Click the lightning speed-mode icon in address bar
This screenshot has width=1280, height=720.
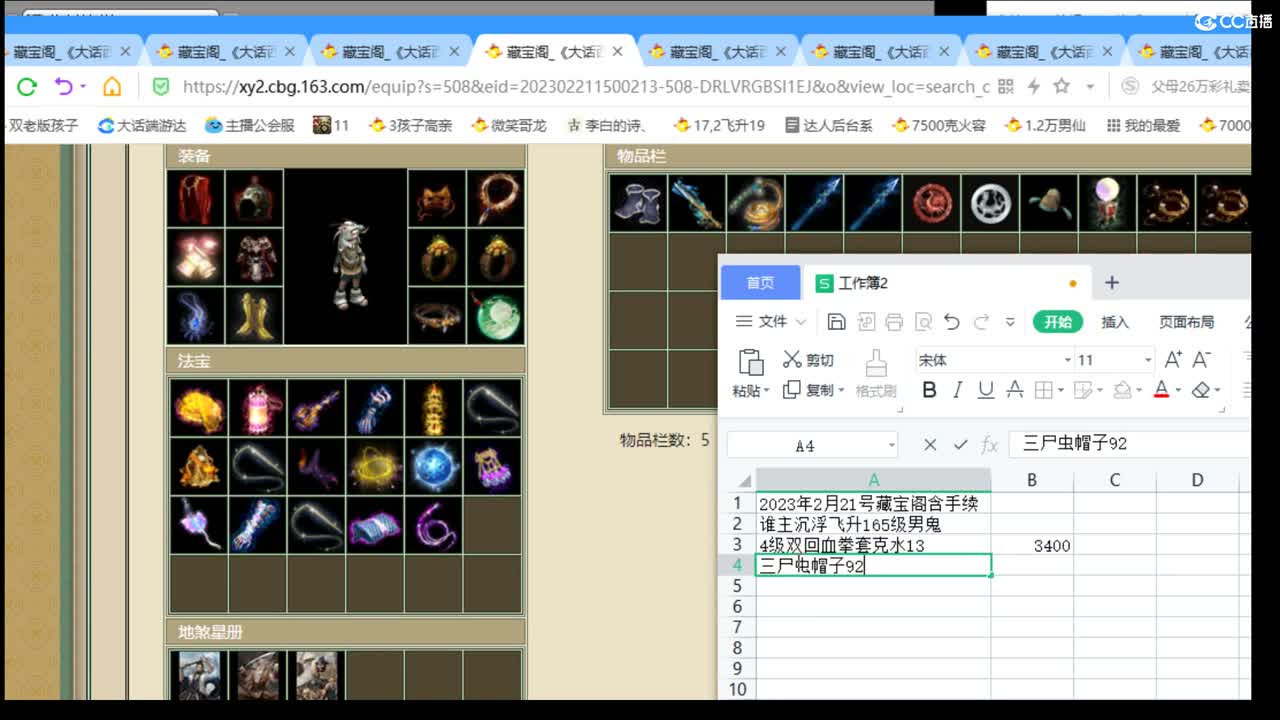point(1034,87)
